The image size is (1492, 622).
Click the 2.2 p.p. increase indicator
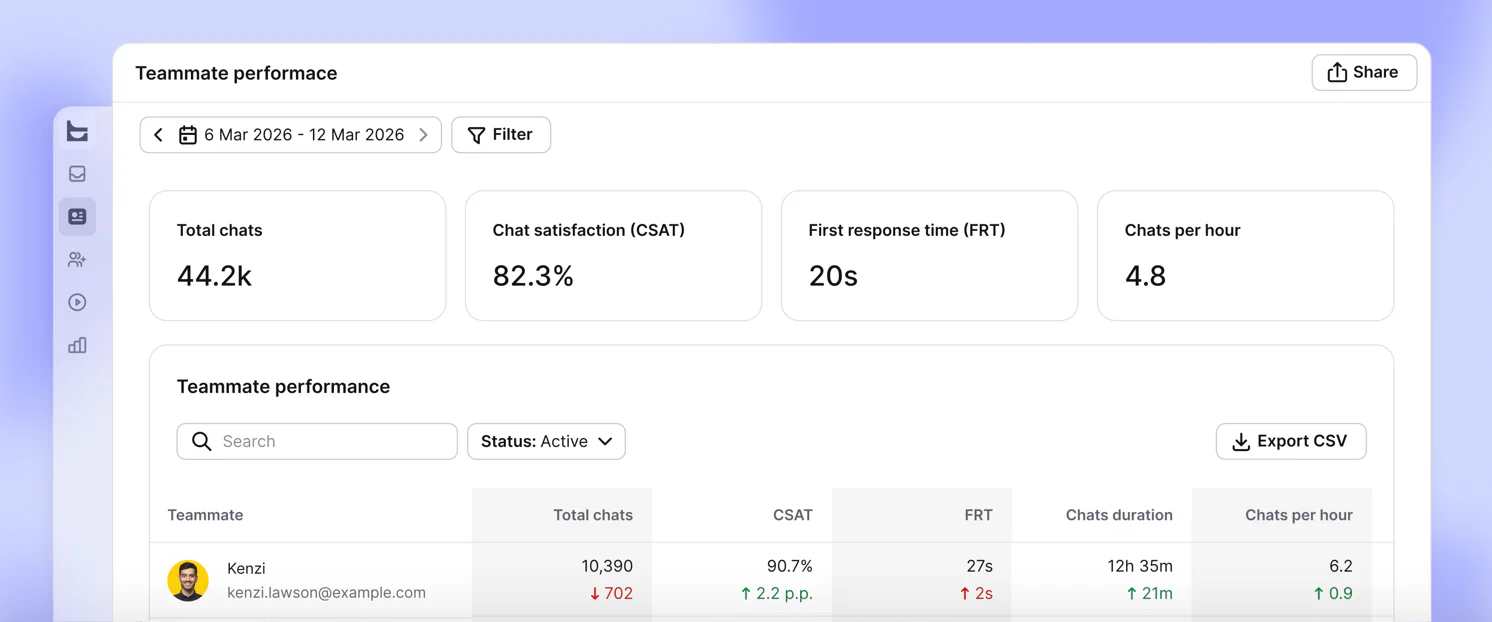pos(776,594)
